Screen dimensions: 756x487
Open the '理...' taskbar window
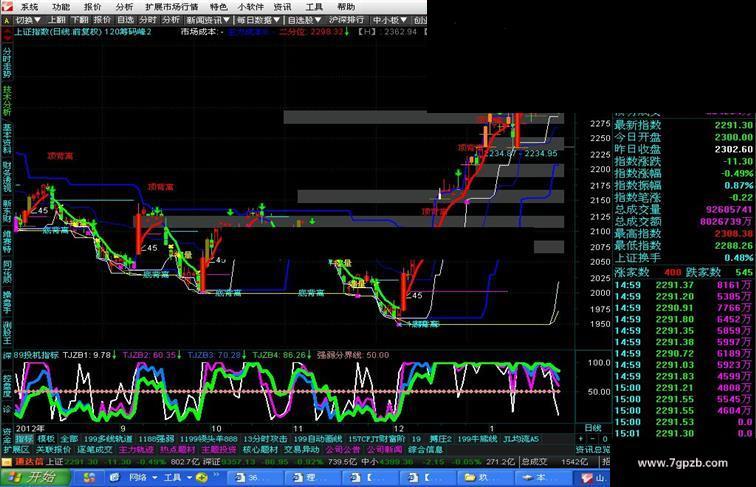point(312,478)
